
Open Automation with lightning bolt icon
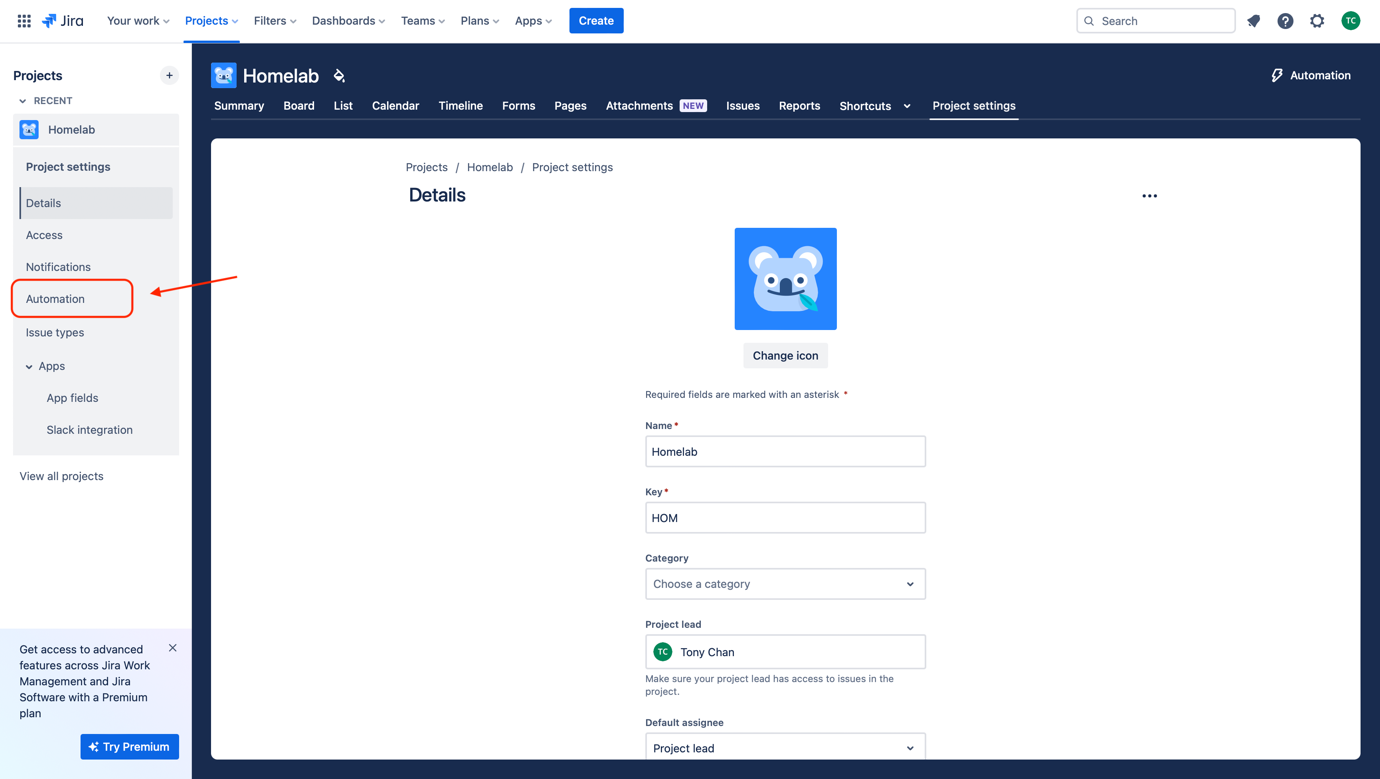click(x=1310, y=75)
